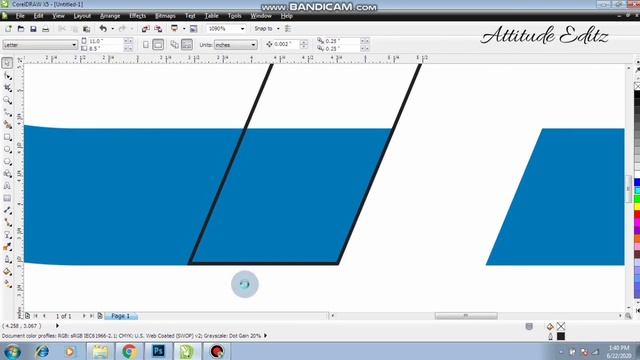Open the File menu

tap(20, 16)
